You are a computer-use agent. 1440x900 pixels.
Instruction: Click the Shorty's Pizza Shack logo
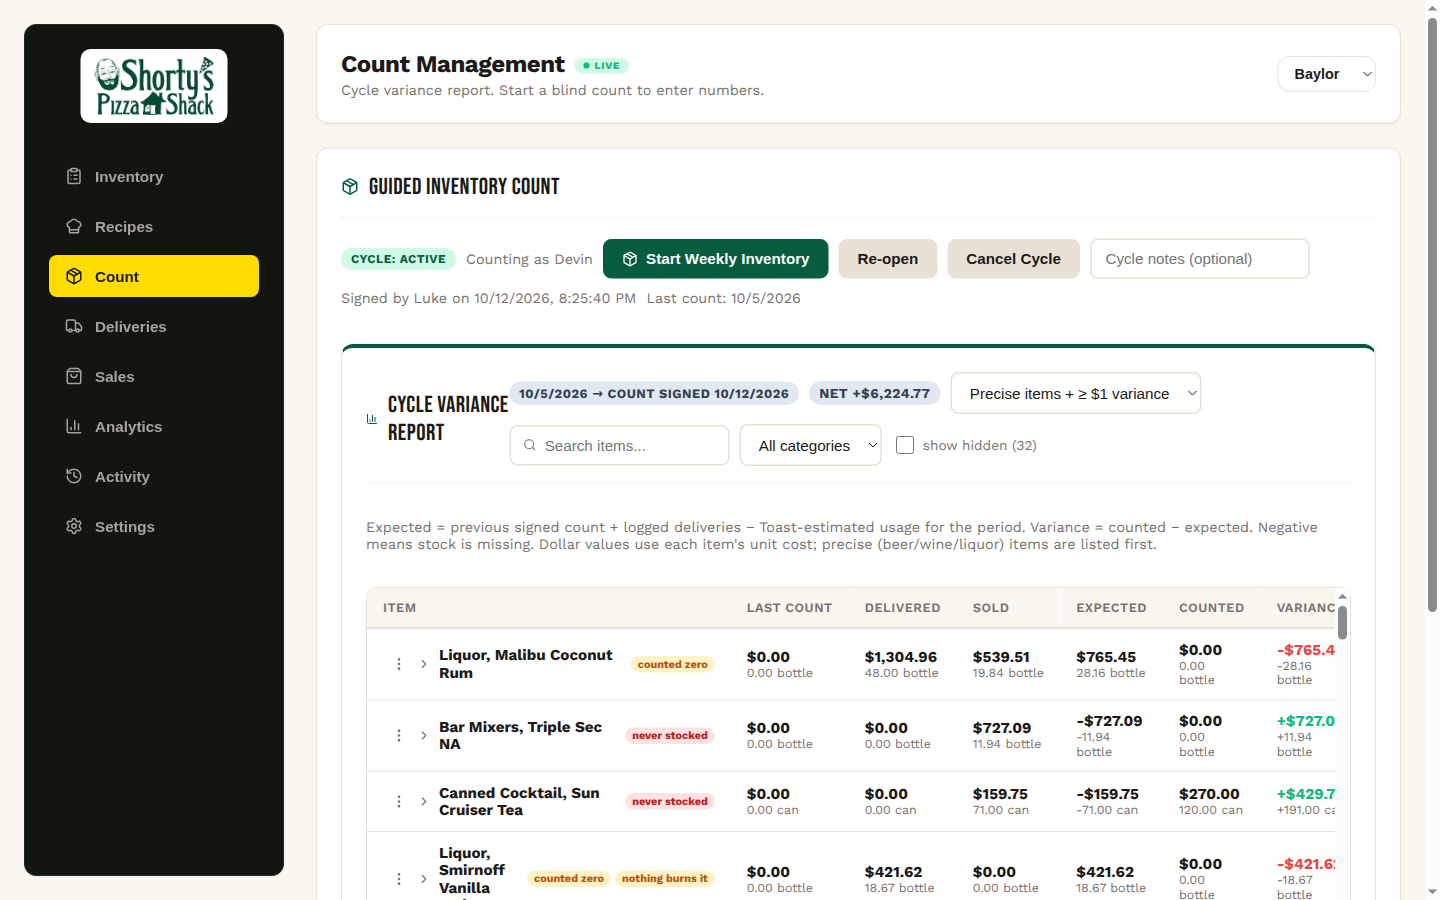coord(154,86)
